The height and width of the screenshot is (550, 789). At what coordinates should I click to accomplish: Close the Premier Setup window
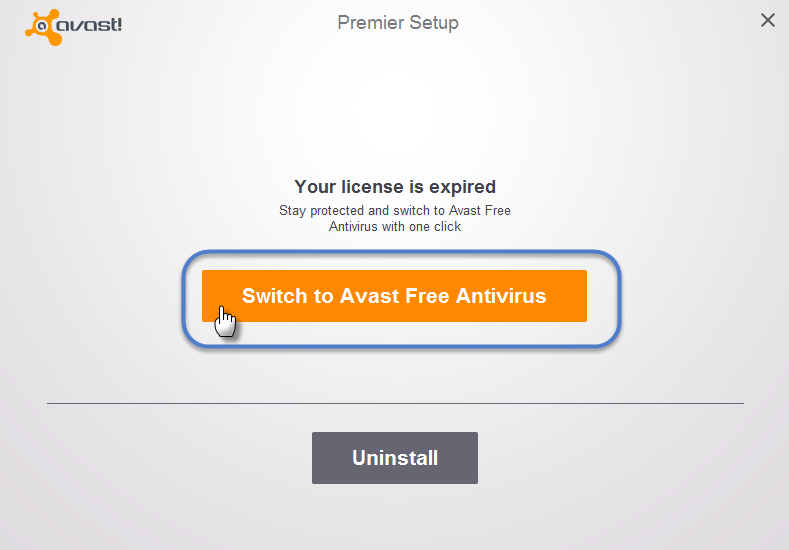click(768, 20)
